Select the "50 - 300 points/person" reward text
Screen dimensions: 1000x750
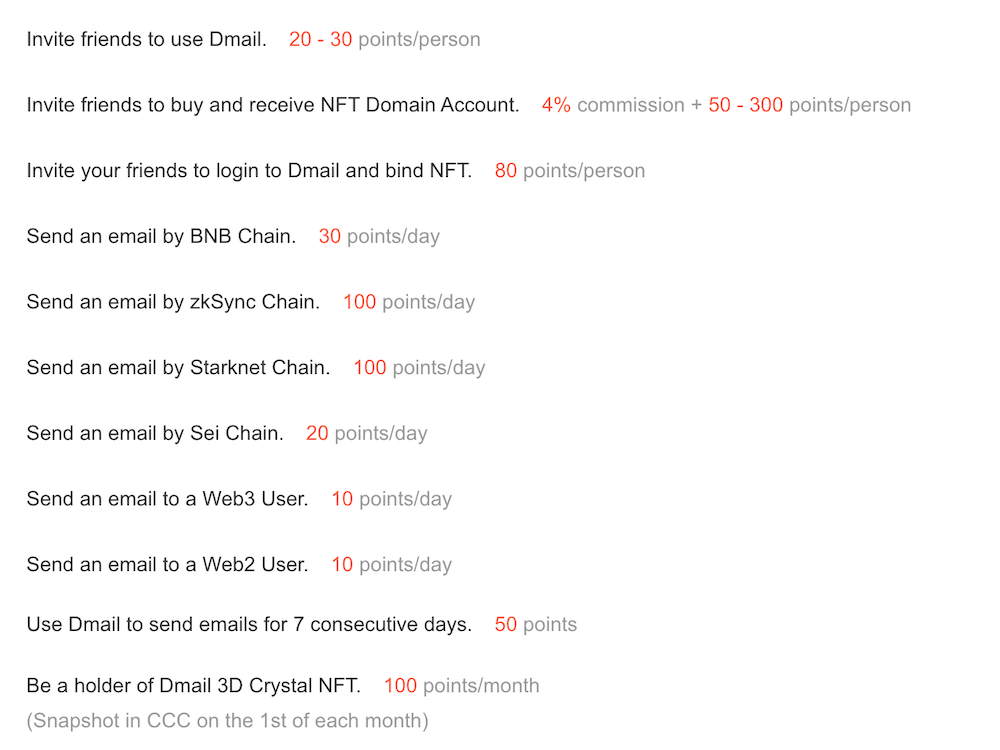click(x=809, y=105)
